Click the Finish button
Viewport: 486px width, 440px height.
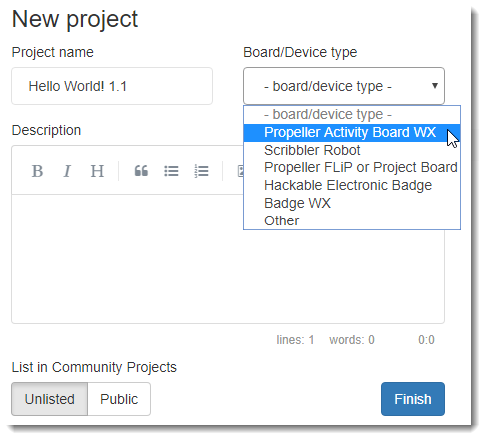[413, 399]
